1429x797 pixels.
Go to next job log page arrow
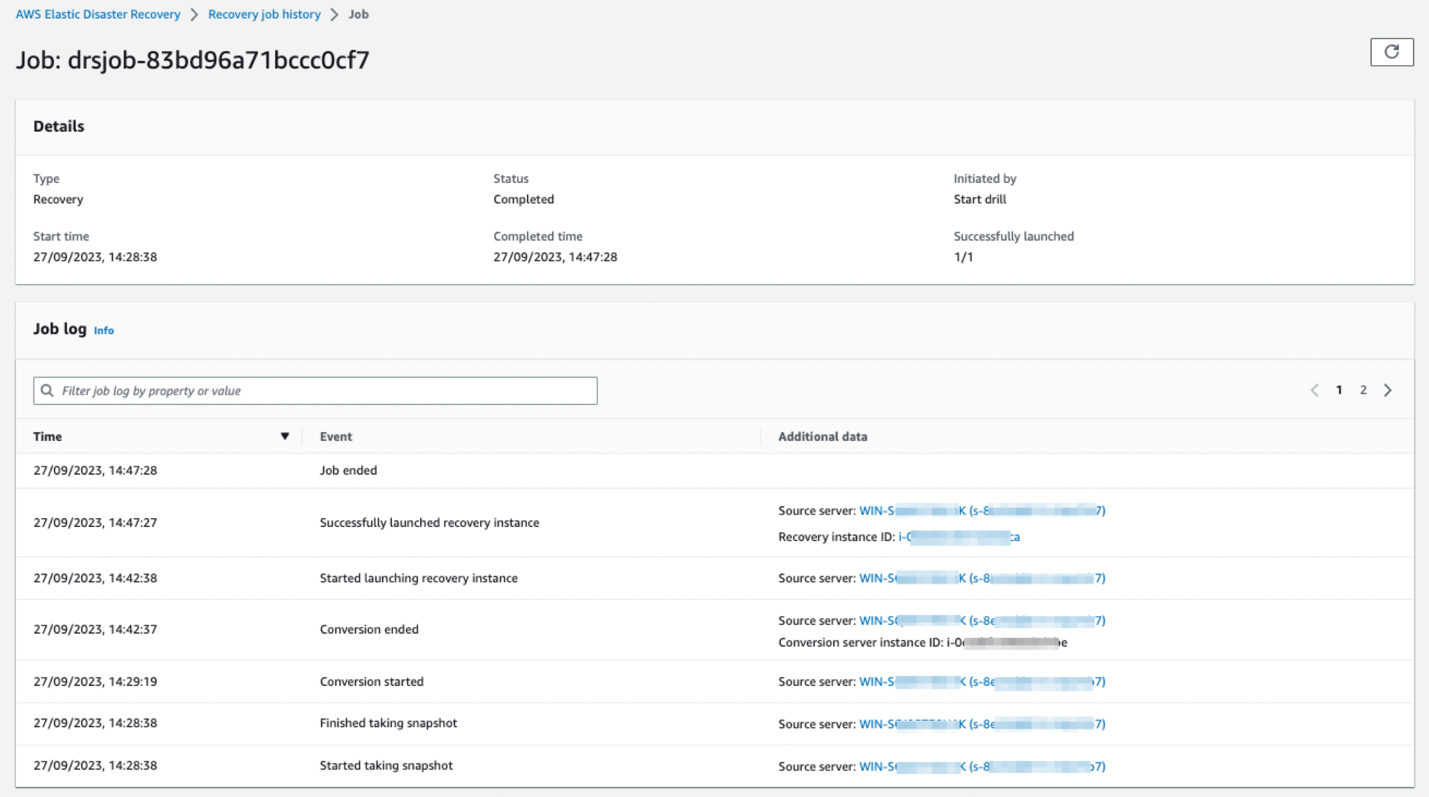pyautogui.click(x=1388, y=390)
